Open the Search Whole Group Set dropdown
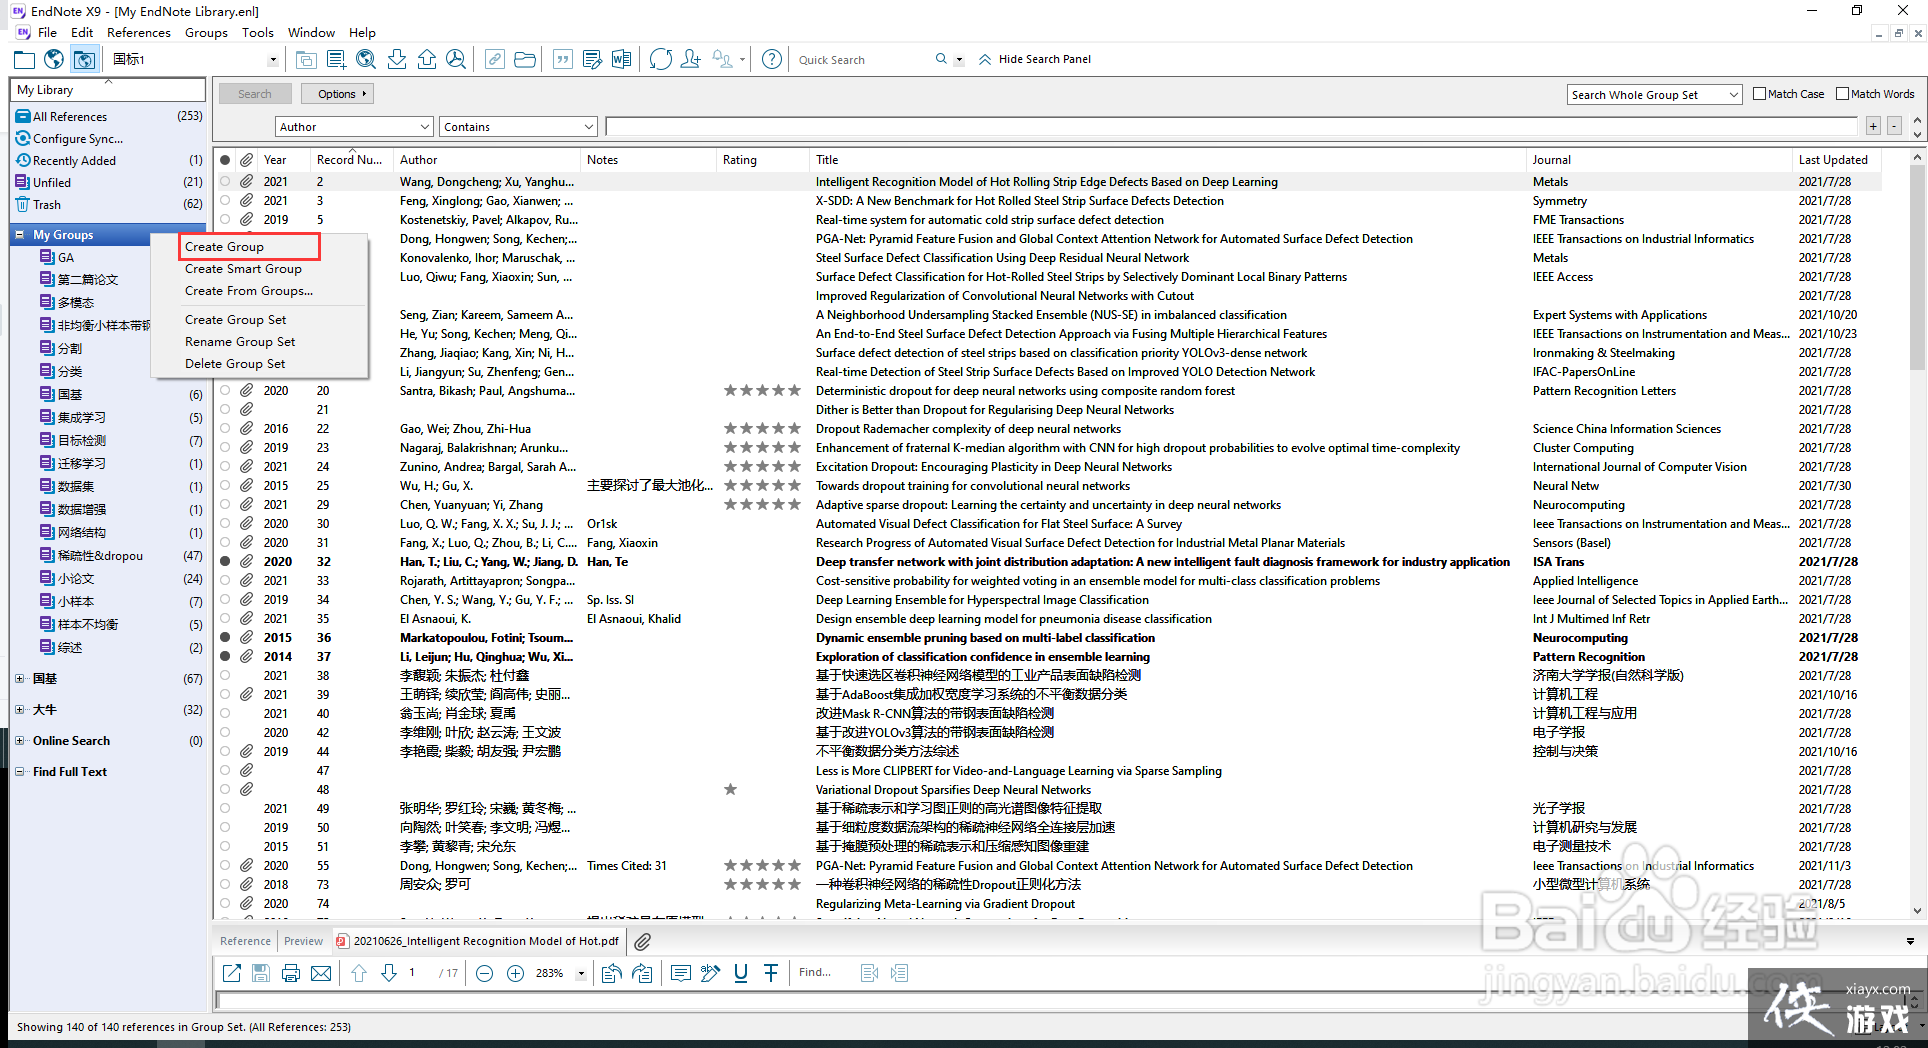The height and width of the screenshot is (1048, 1928). pos(1734,95)
